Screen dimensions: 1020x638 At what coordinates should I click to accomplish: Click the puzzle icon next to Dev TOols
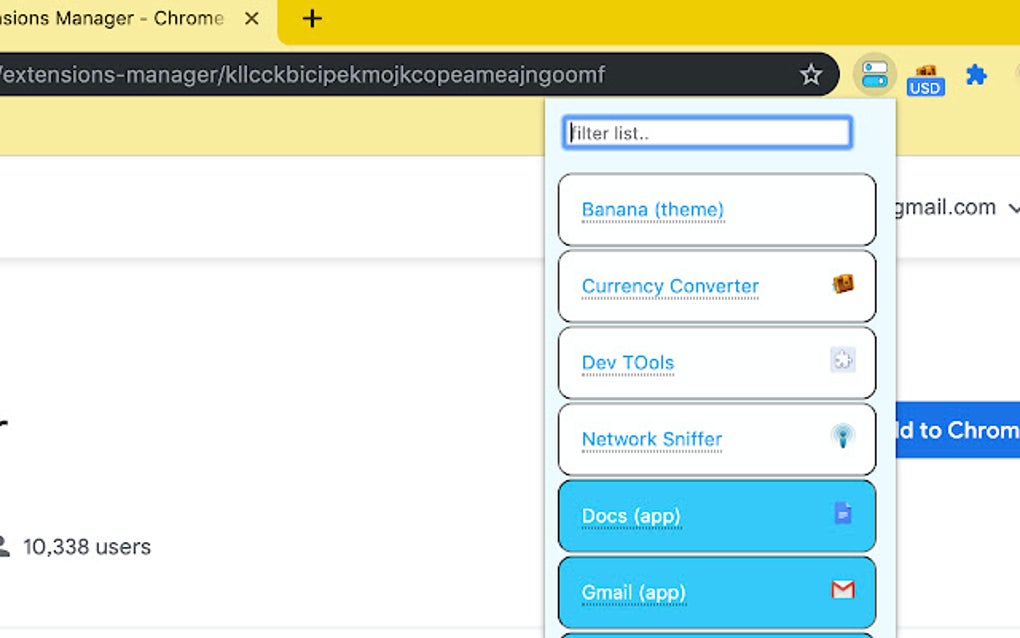[x=845, y=358]
